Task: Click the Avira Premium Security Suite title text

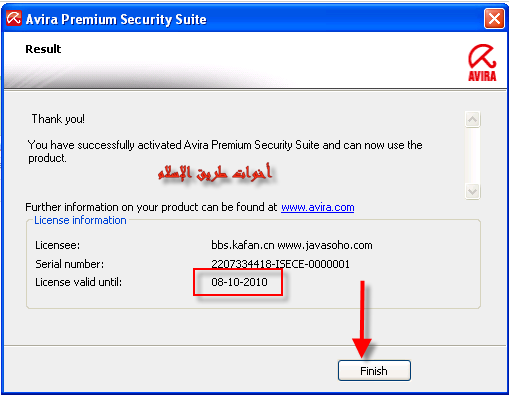Action: click(116, 19)
